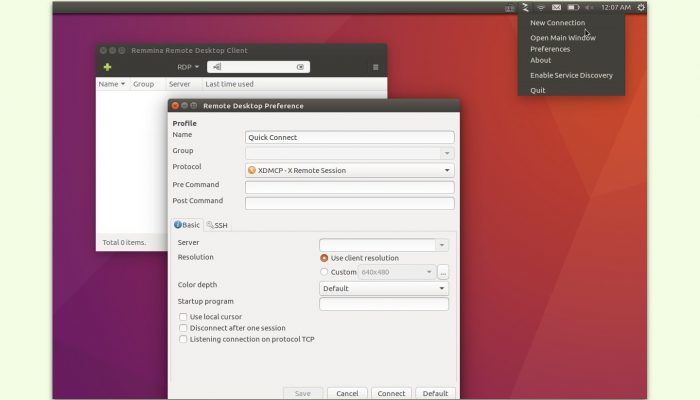Screen dimensions: 700x400
Task: Open the Protocol dropdown showing XDMCP
Action: coord(350,170)
